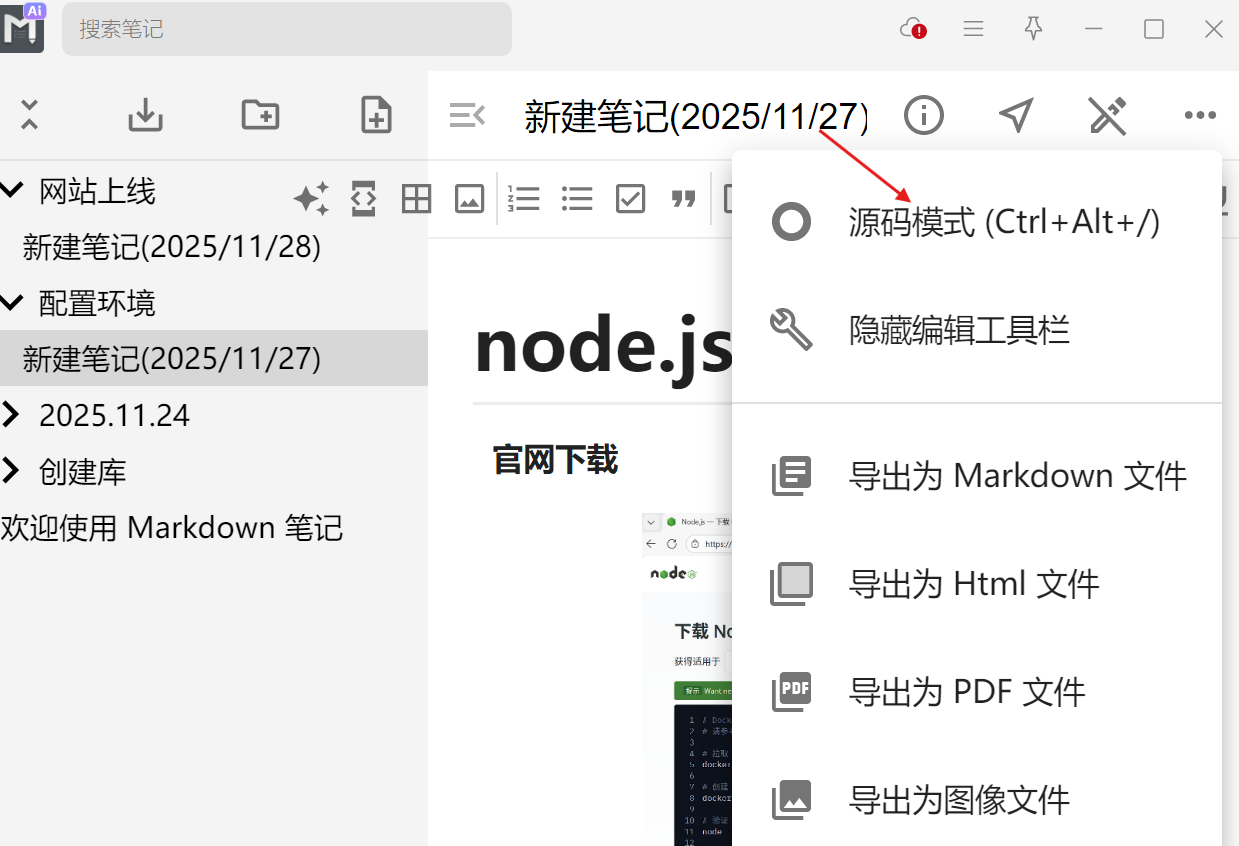
Task: Create a new note with new-file icon
Action: (x=376, y=114)
